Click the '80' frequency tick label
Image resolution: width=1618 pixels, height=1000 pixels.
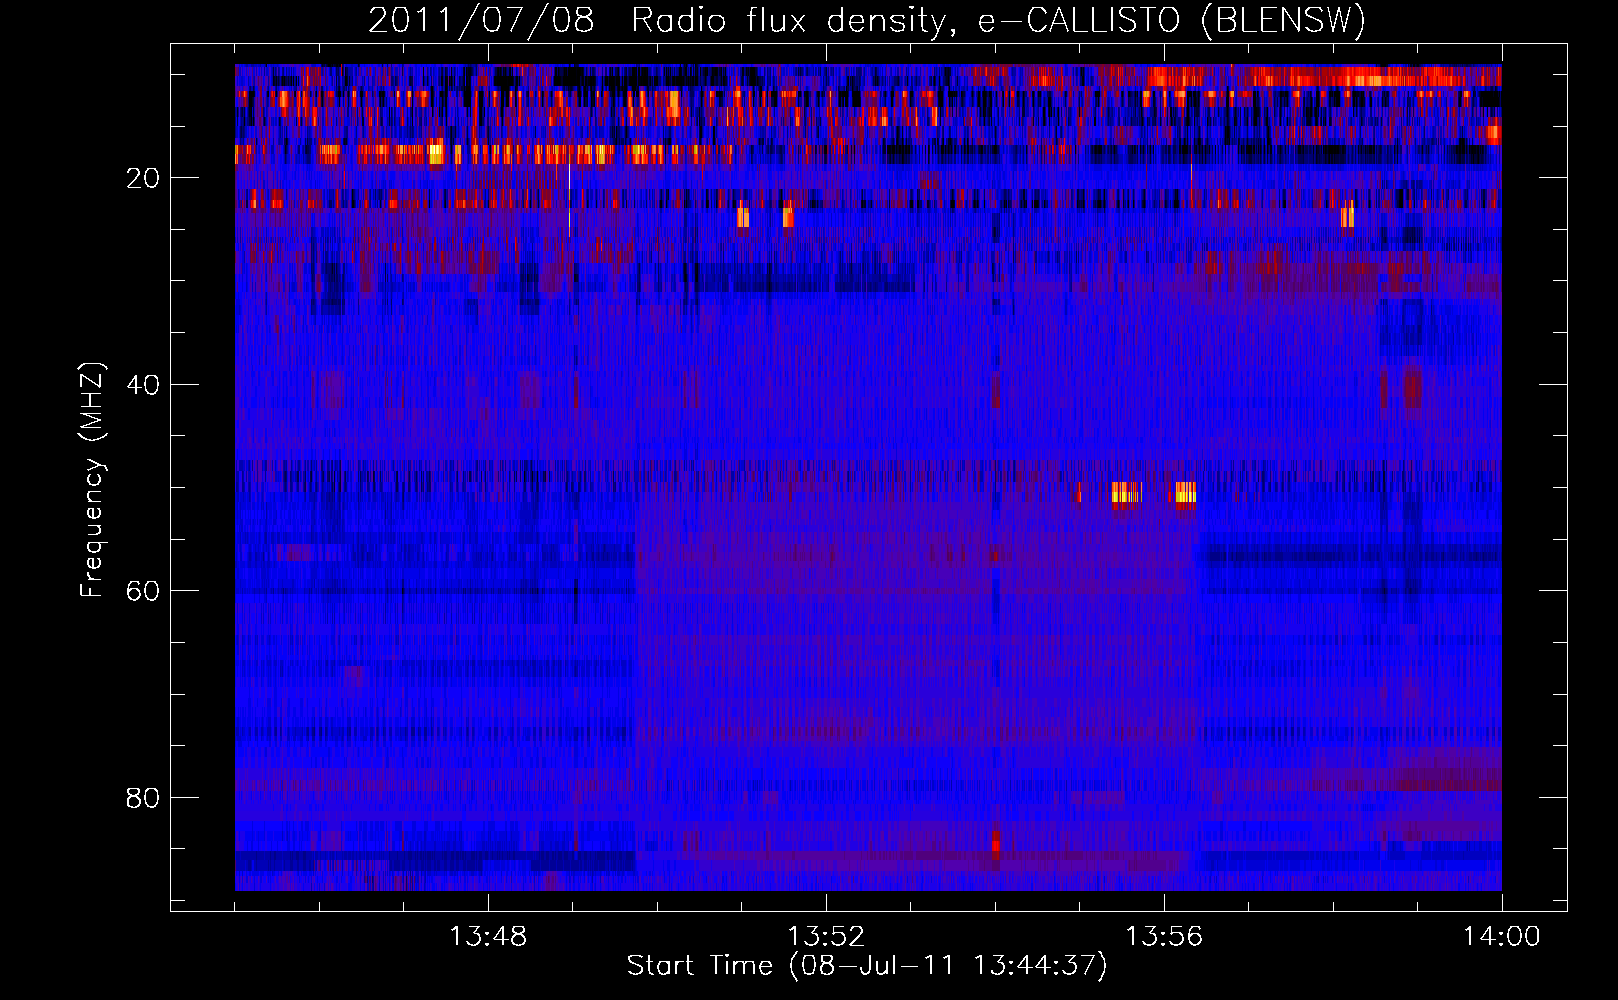(143, 798)
